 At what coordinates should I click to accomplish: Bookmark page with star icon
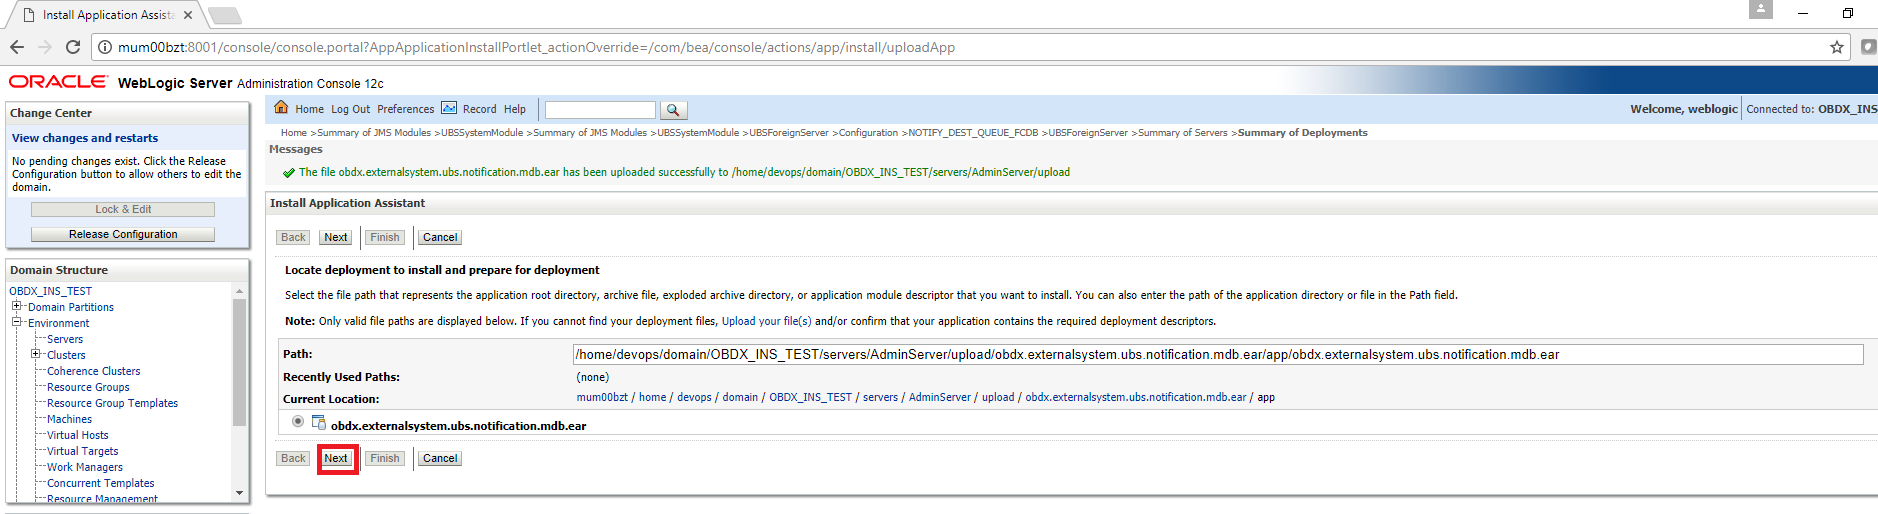(1836, 47)
